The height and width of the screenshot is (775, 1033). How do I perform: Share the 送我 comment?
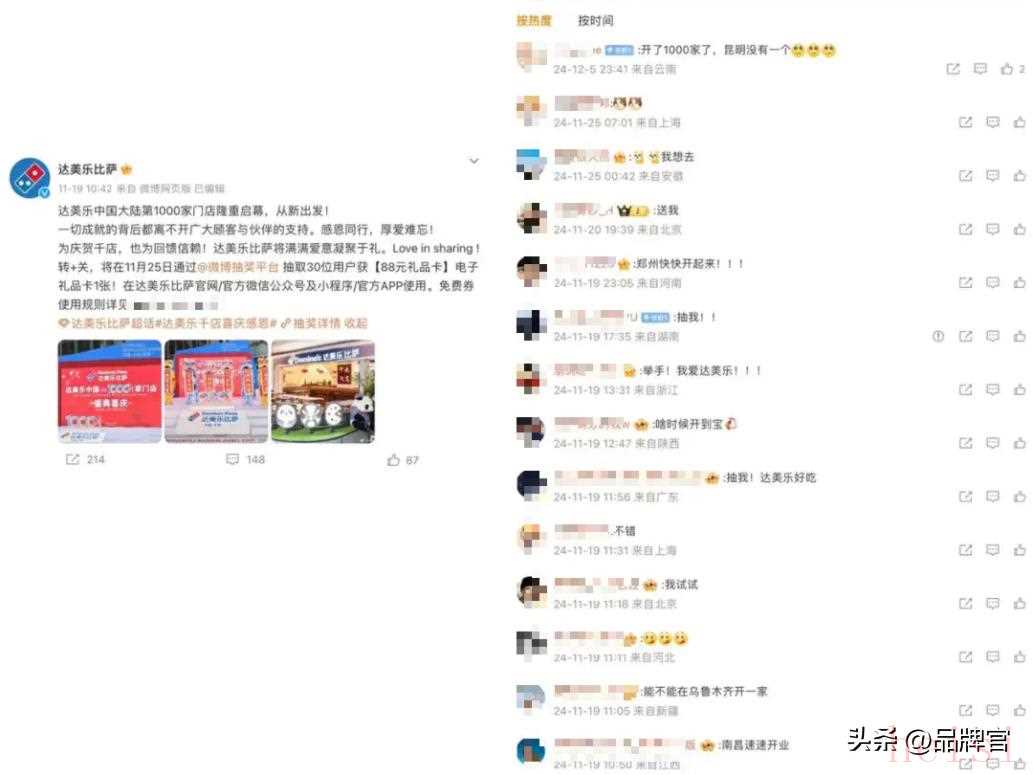pos(965,229)
